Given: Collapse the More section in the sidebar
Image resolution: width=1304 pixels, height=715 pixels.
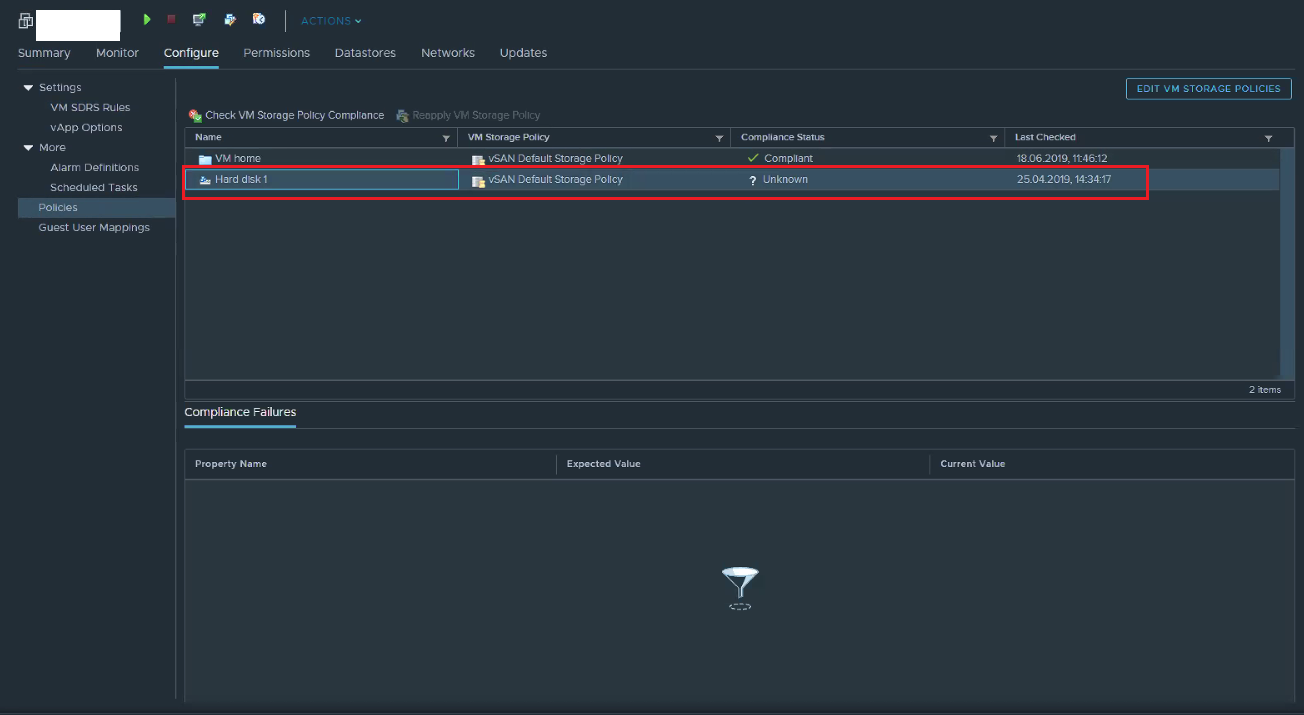Looking at the screenshot, I should point(27,147).
